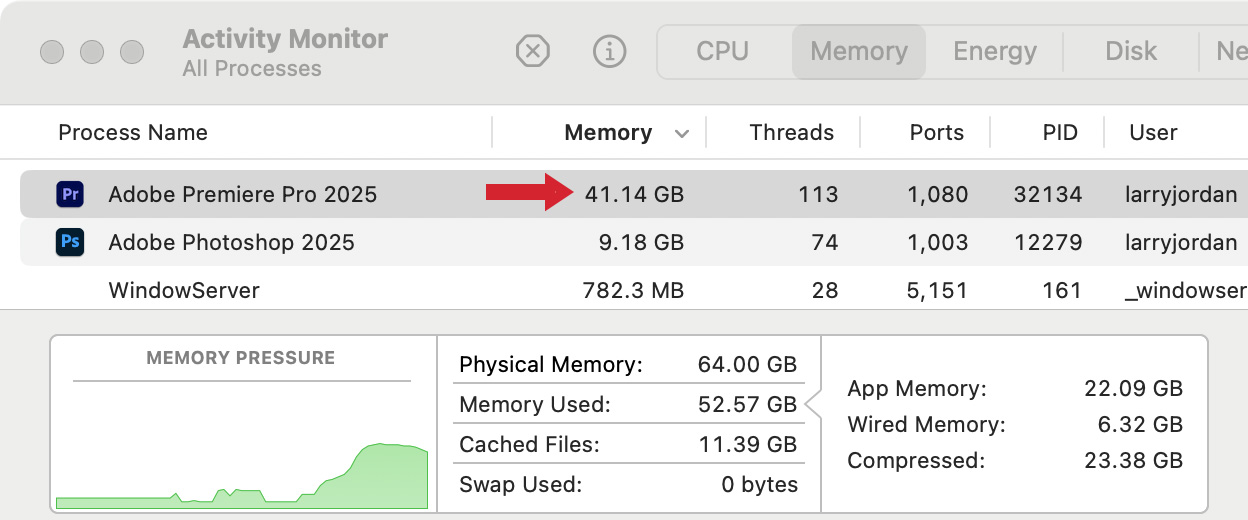Switch to the Disk tab

(x=1131, y=51)
